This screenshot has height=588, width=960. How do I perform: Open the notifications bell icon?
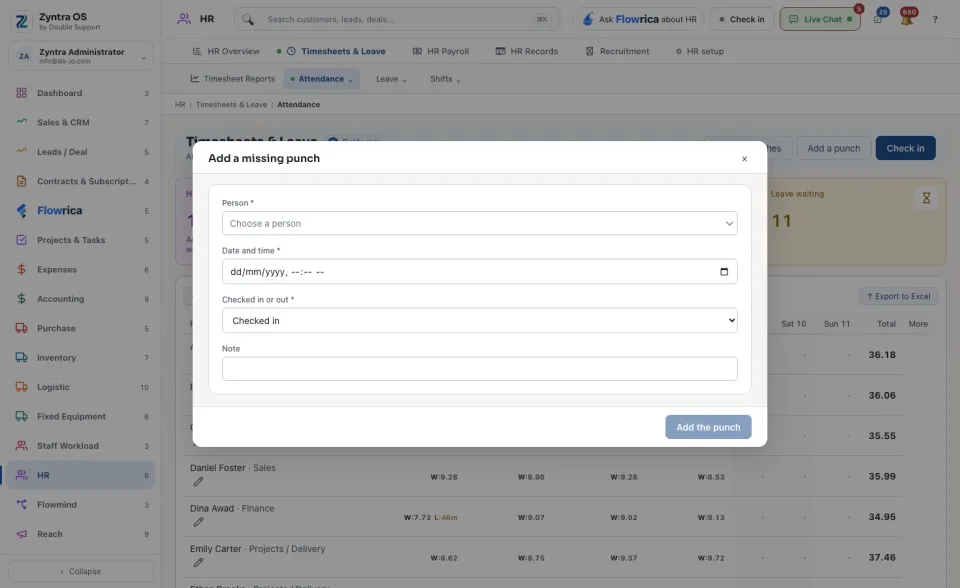pos(907,19)
